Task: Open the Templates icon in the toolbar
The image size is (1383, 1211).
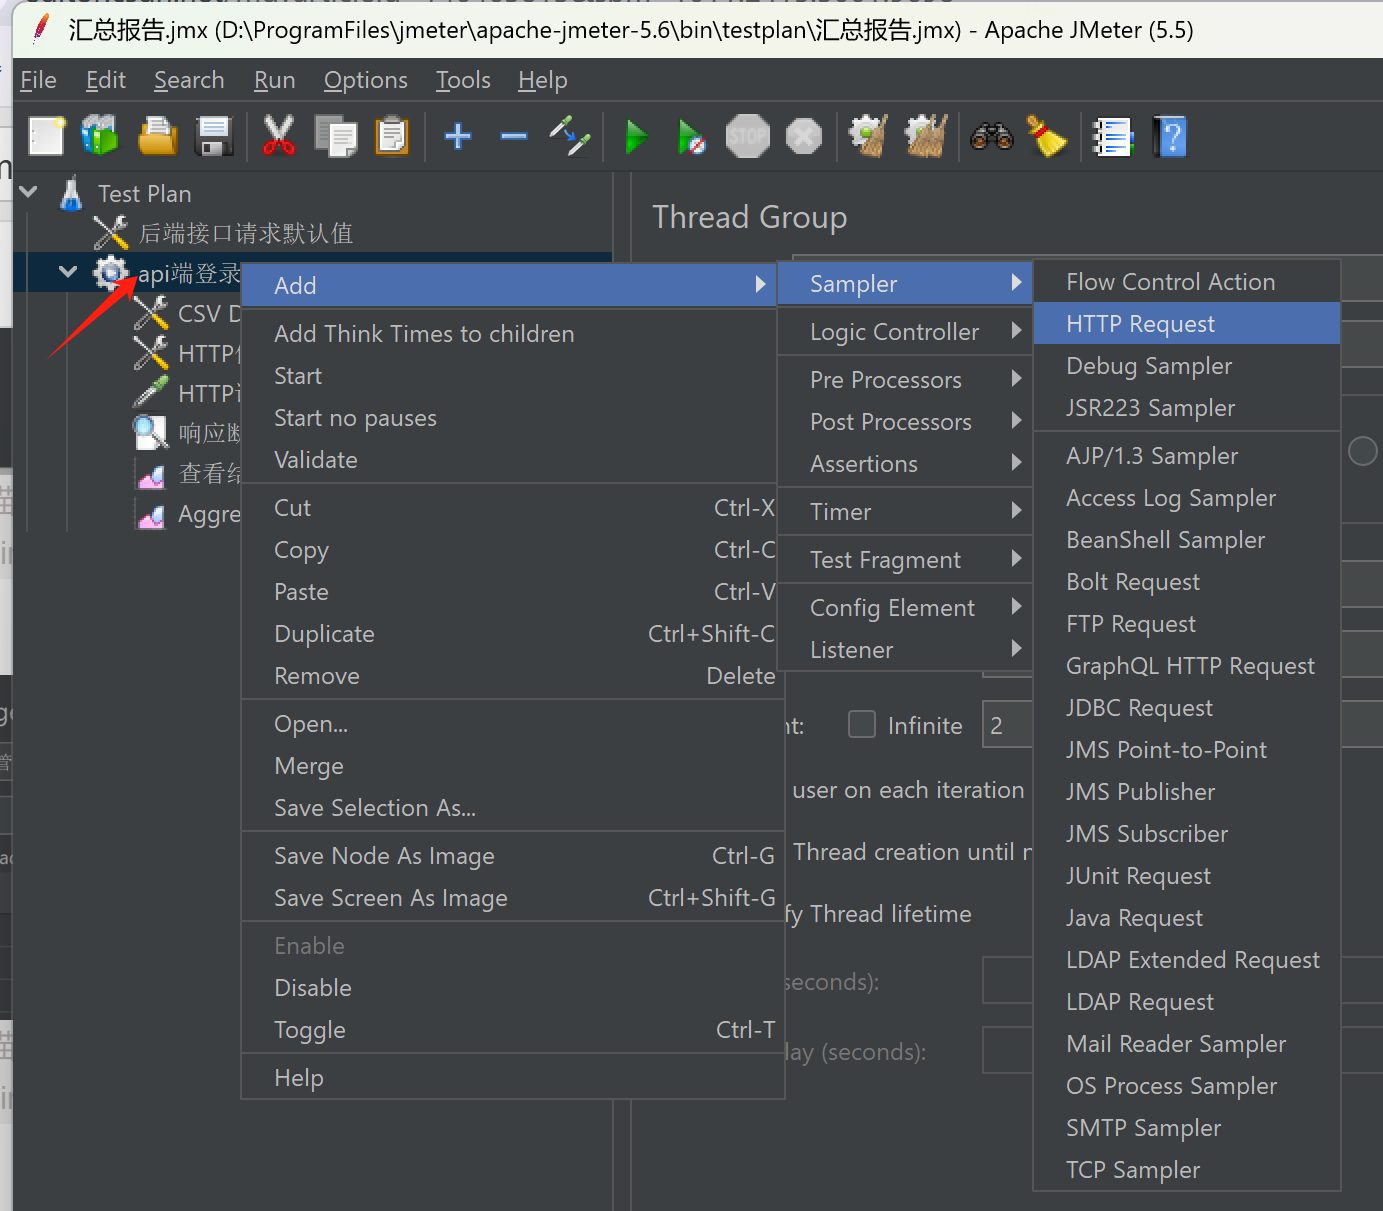Action: tap(100, 137)
